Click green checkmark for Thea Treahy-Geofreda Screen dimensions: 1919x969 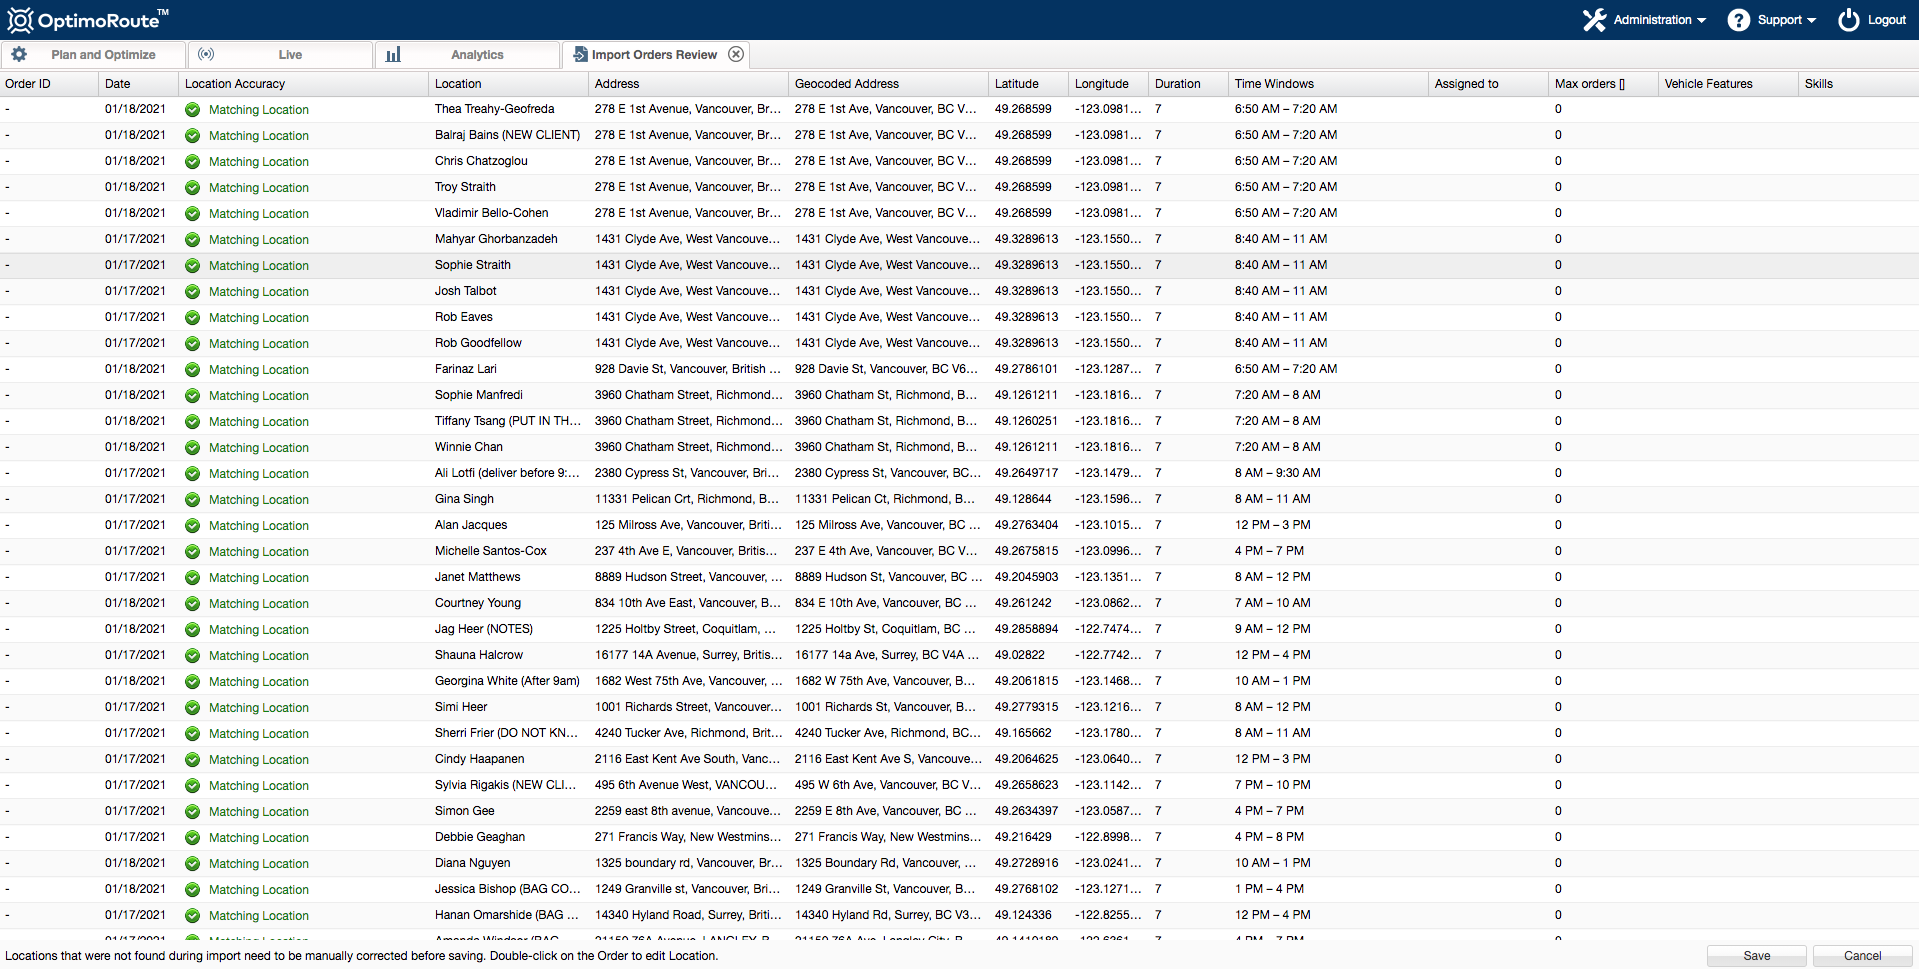coord(193,110)
